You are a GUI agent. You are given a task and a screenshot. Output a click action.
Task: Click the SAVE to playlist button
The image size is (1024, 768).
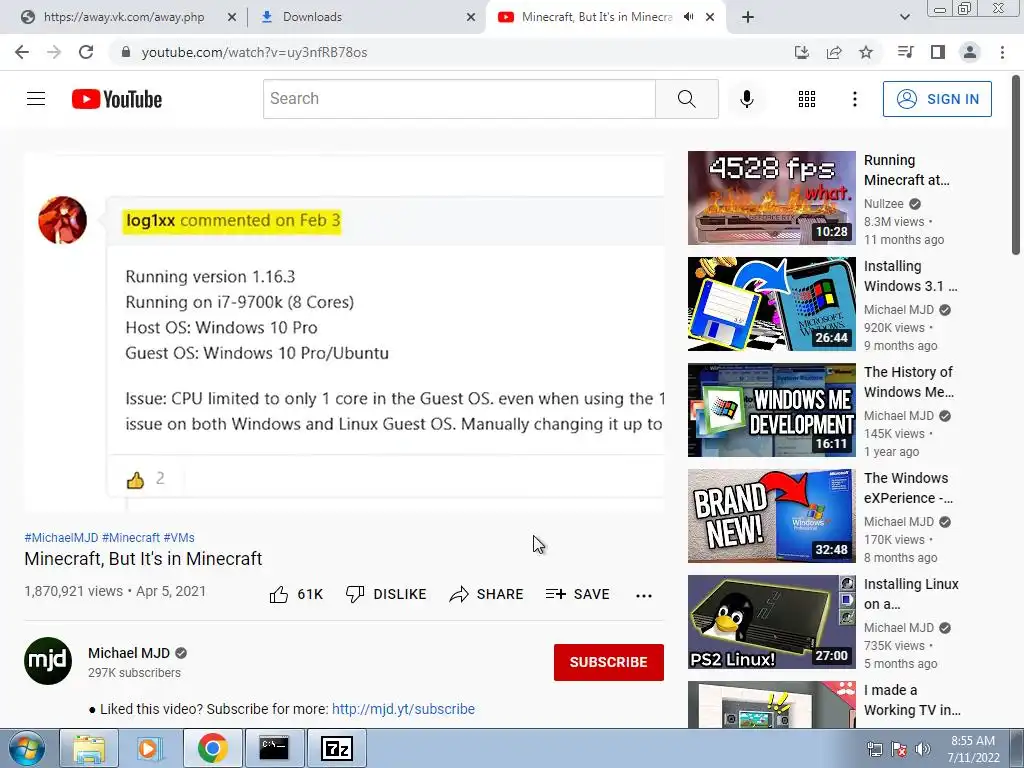coord(578,594)
